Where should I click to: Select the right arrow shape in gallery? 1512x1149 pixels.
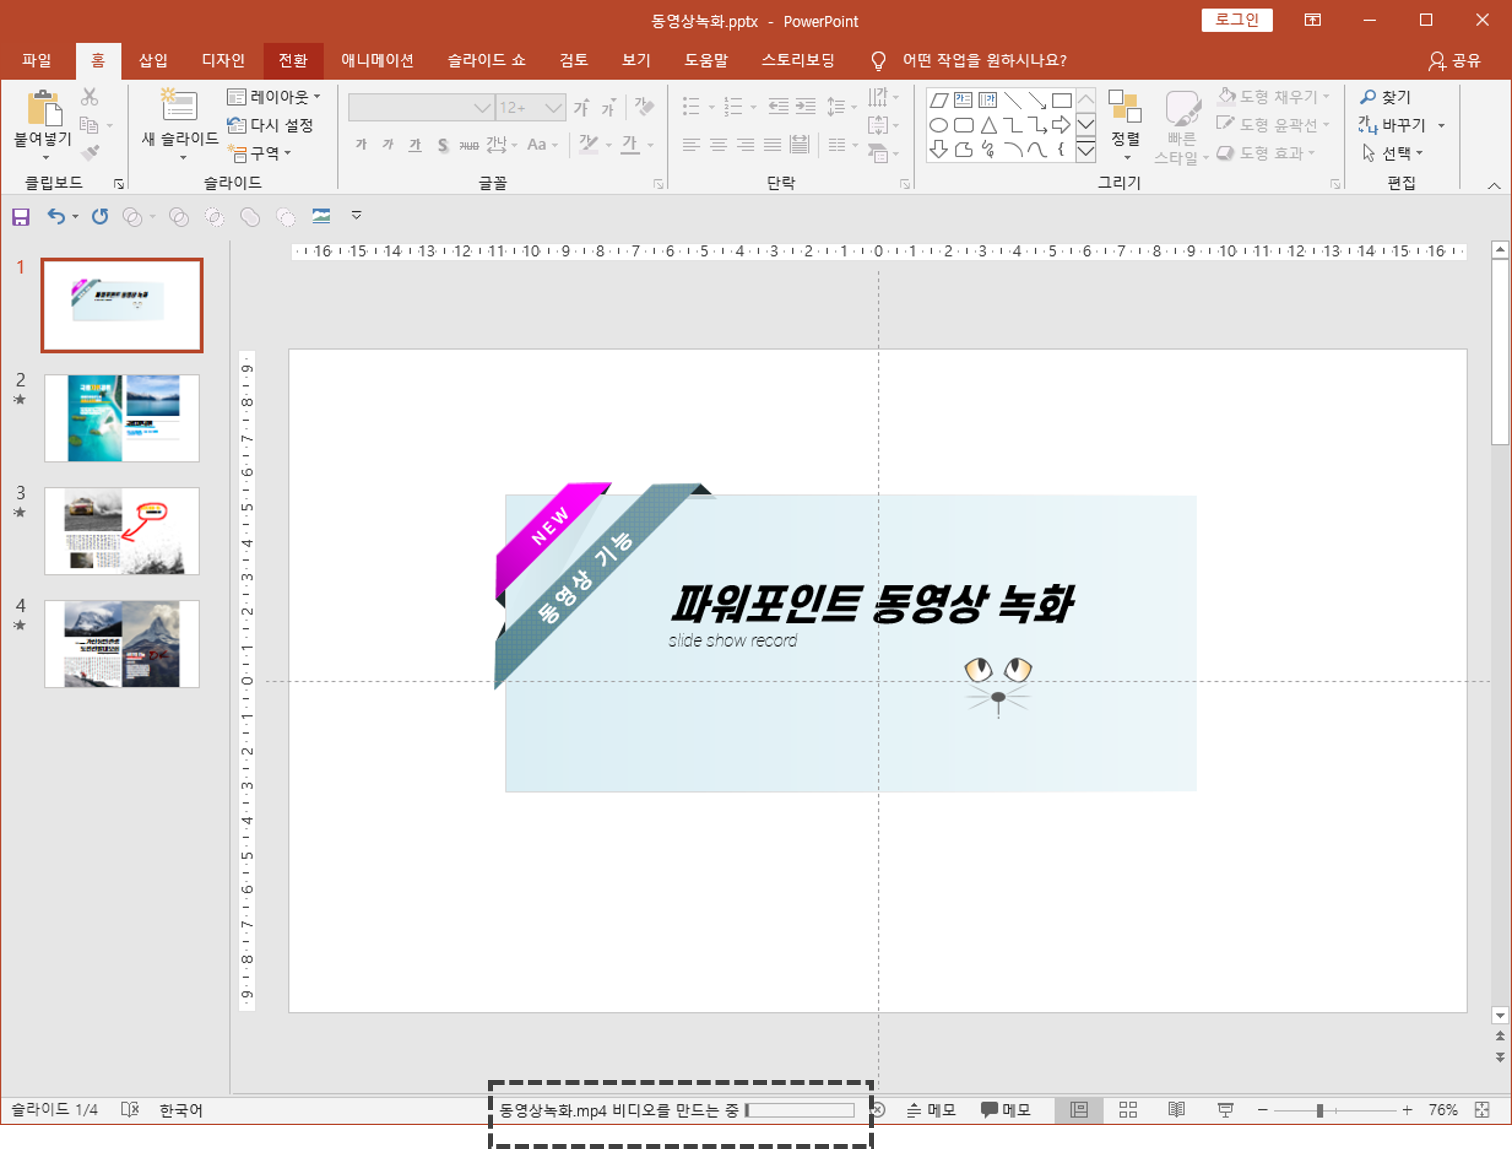[x=1062, y=125]
